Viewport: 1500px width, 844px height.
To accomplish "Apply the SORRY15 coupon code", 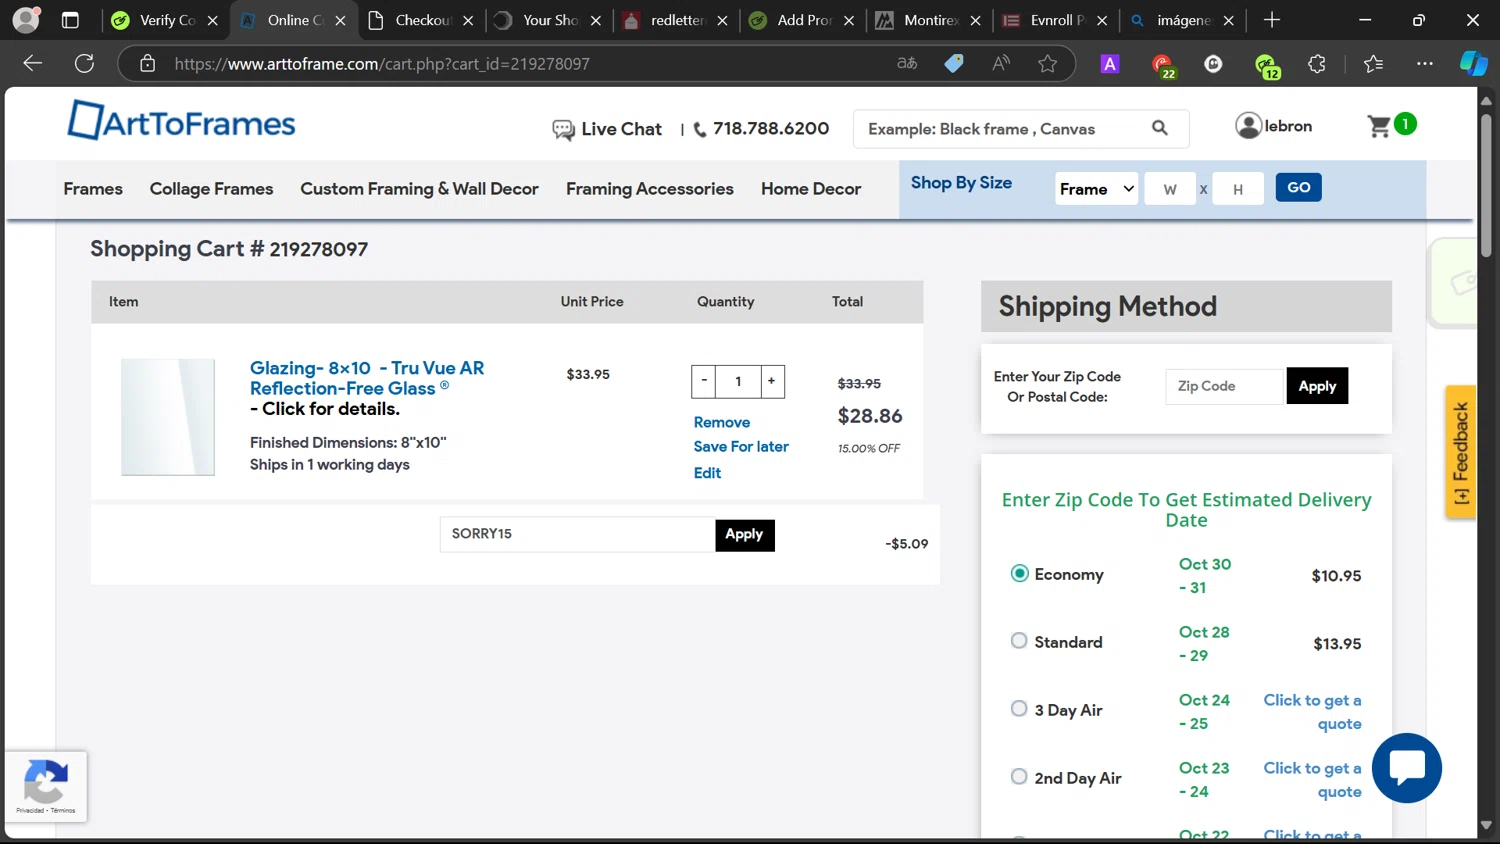I will point(744,535).
